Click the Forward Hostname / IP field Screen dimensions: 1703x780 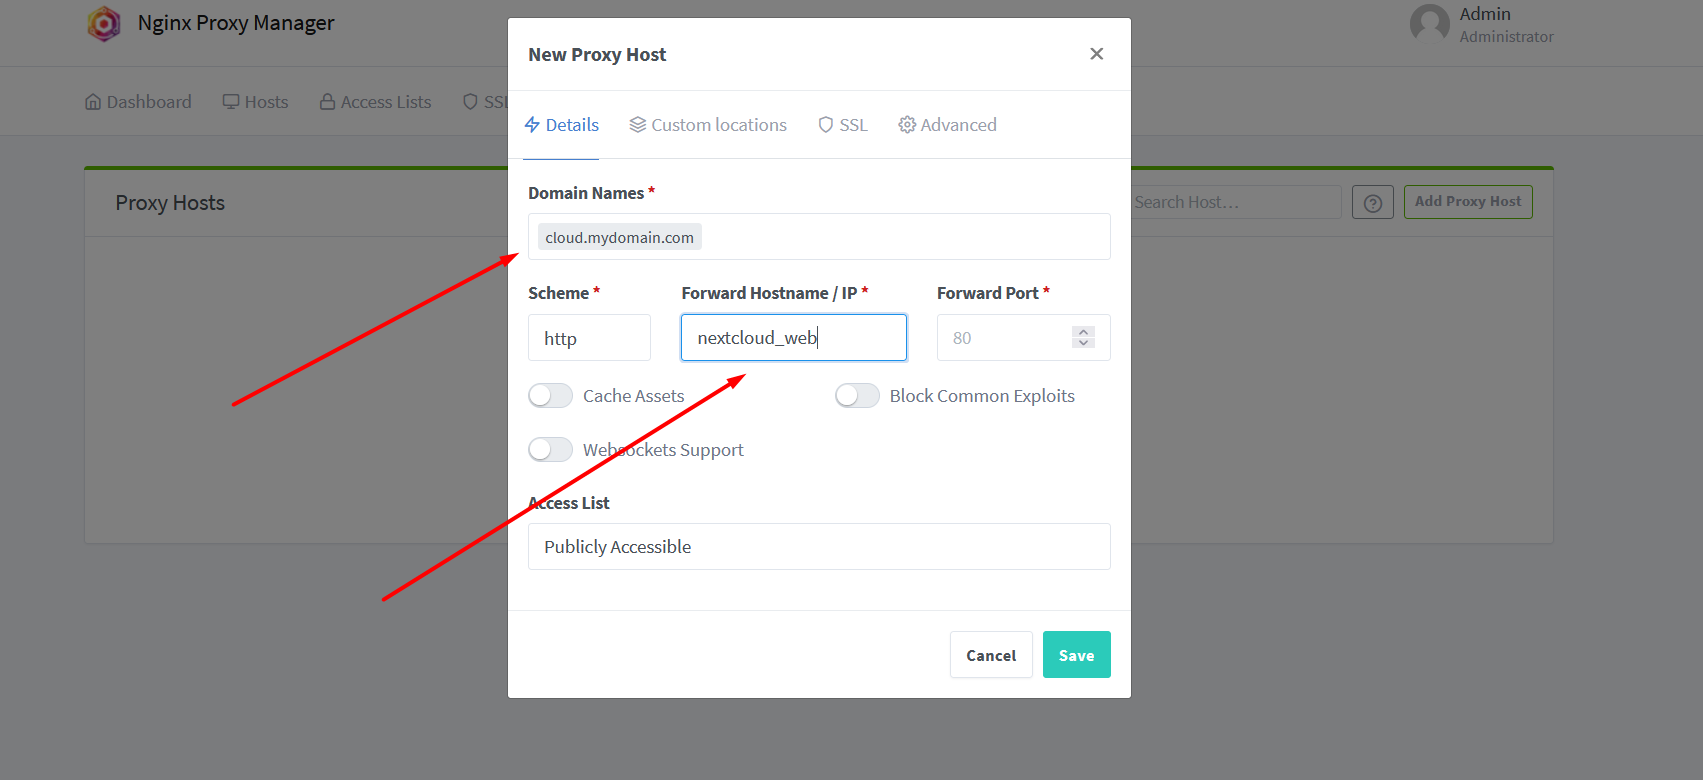[x=794, y=338]
